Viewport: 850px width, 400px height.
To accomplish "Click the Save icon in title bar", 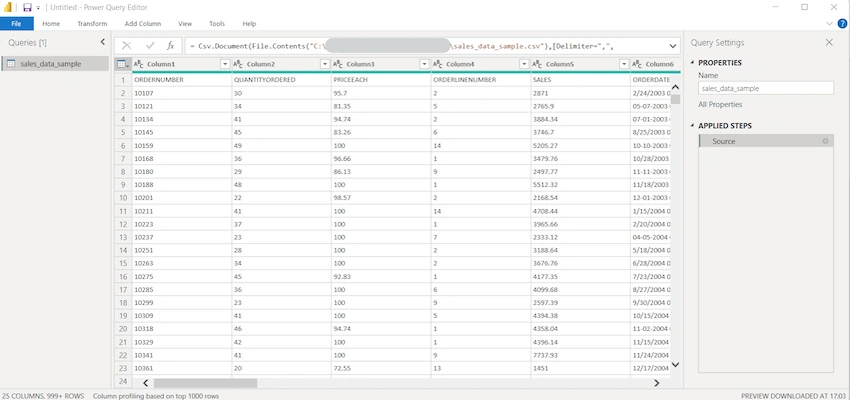I will coord(27,8).
